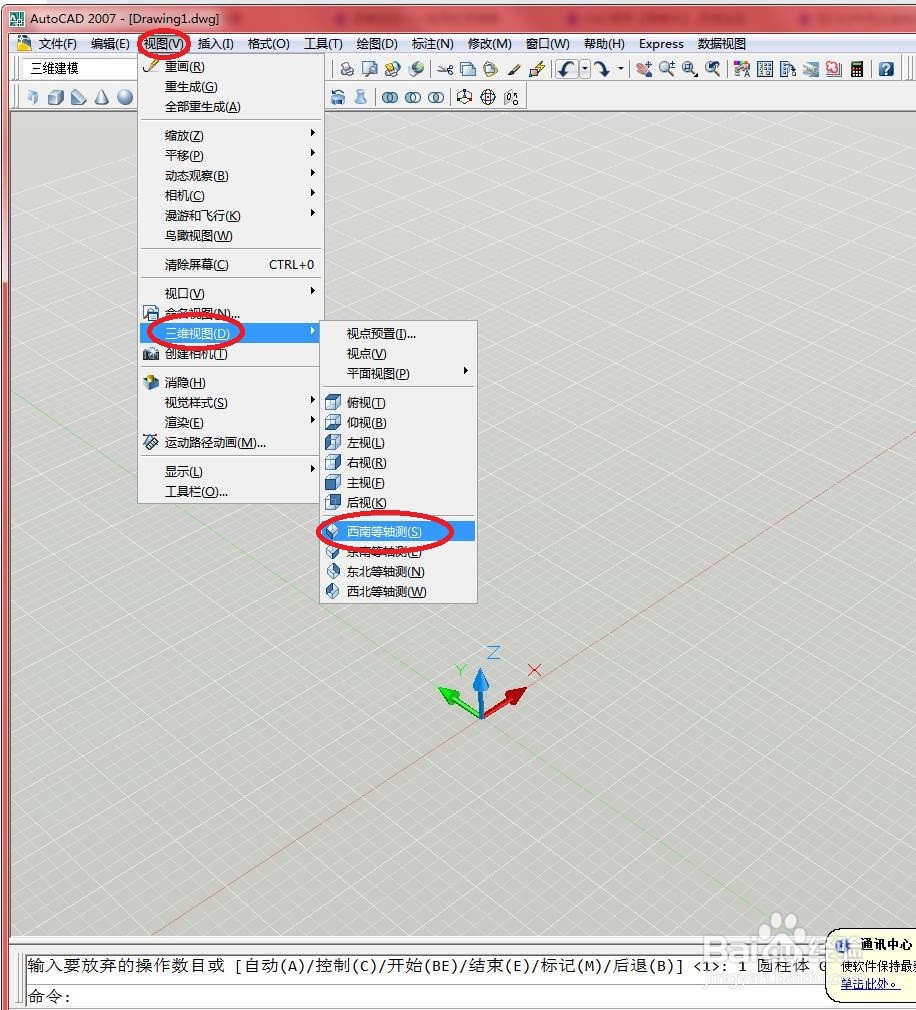Open the undo history dropdown arrow
The width and height of the screenshot is (916, 1010).
[585, 69]
